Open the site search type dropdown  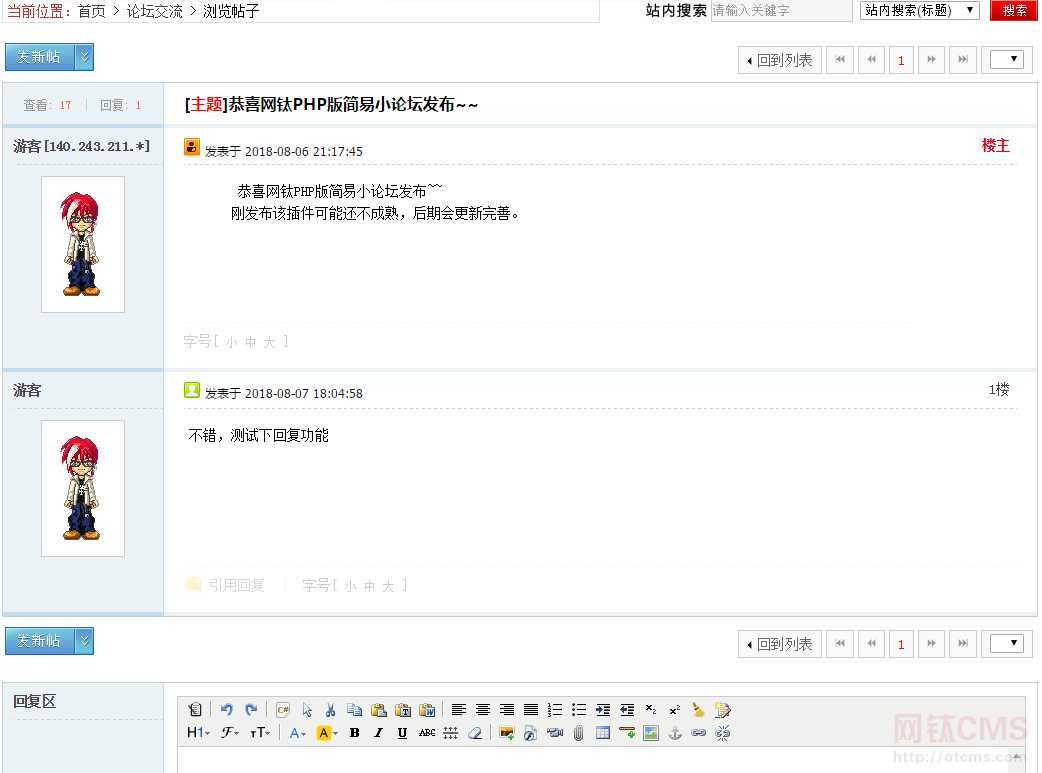coord(919,10)
